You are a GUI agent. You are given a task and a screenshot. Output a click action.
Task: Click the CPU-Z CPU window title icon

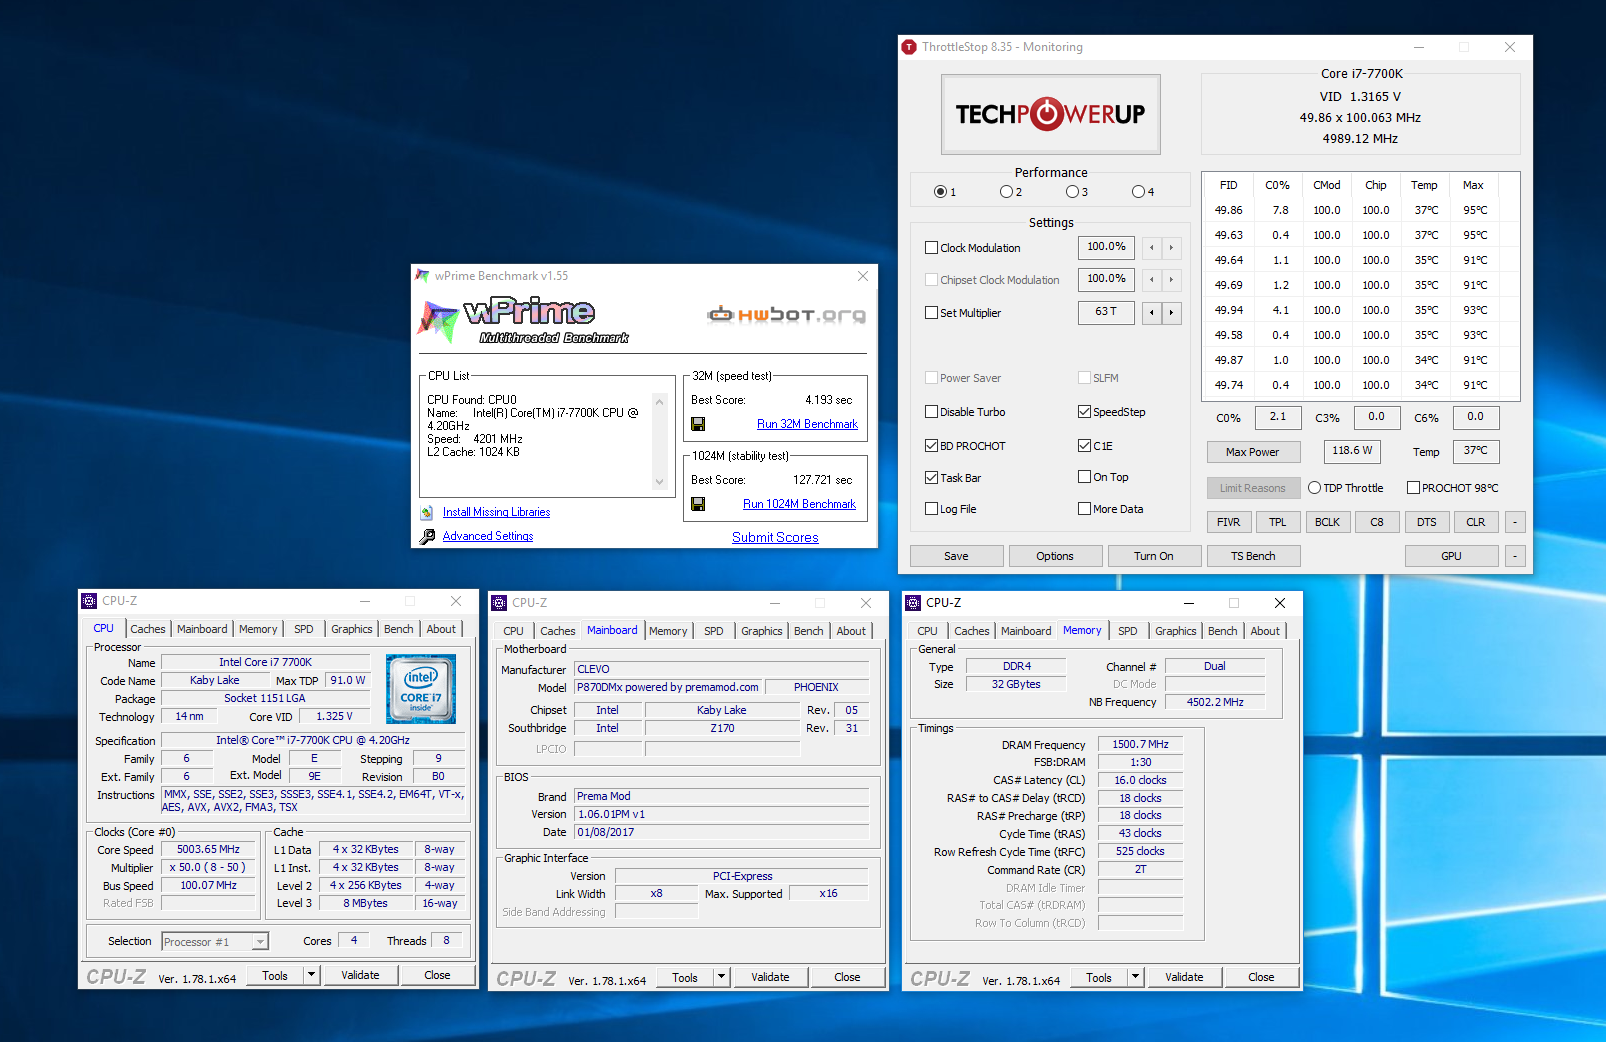(89, 601)
